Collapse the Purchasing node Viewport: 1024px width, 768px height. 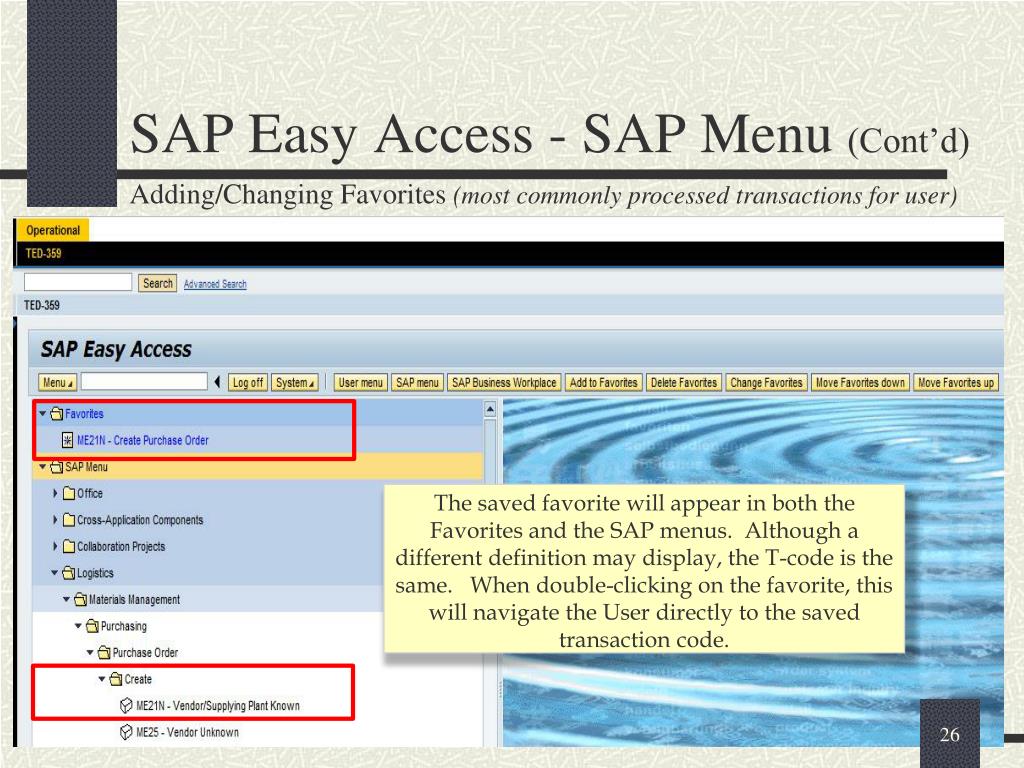78,626
